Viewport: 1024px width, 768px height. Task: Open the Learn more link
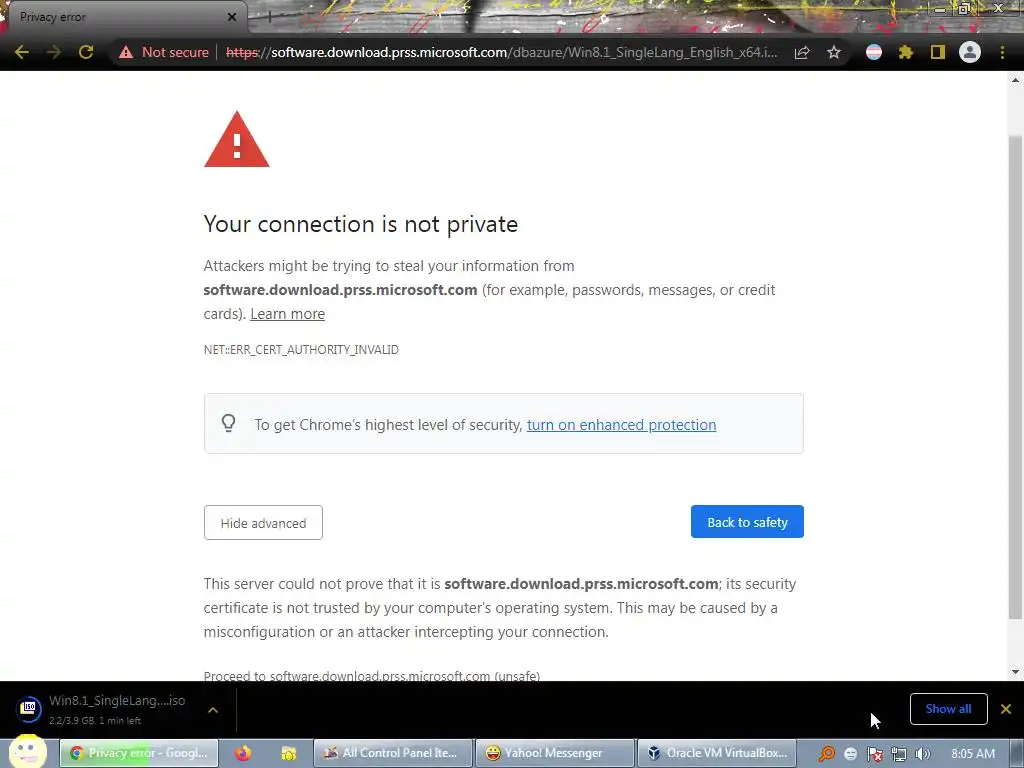pyautogui.click(x=287, y=314)
